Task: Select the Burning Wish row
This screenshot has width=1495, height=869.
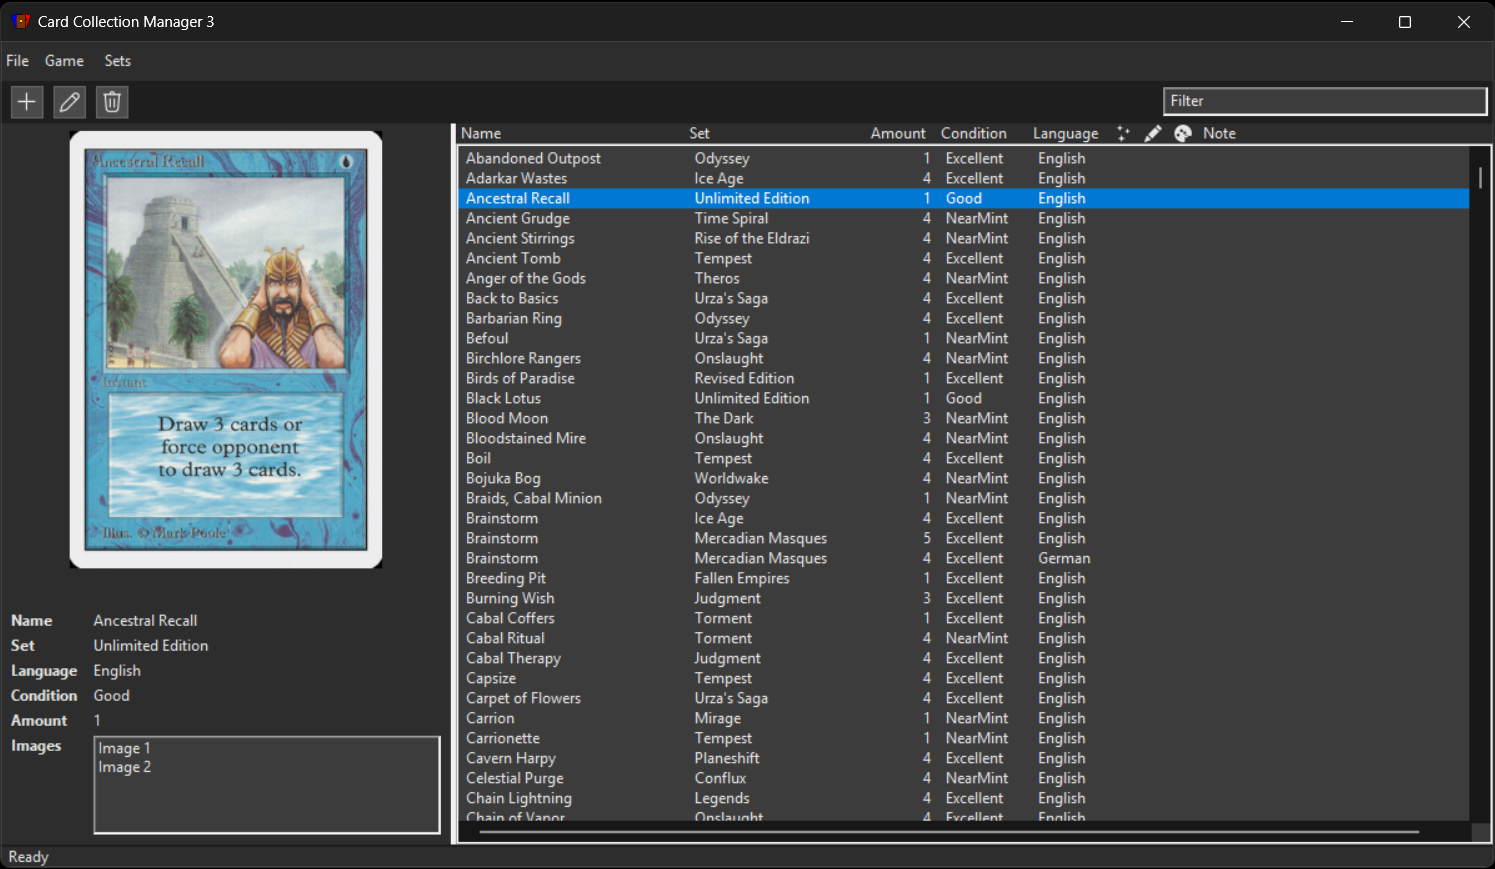Action: (964, 598)
